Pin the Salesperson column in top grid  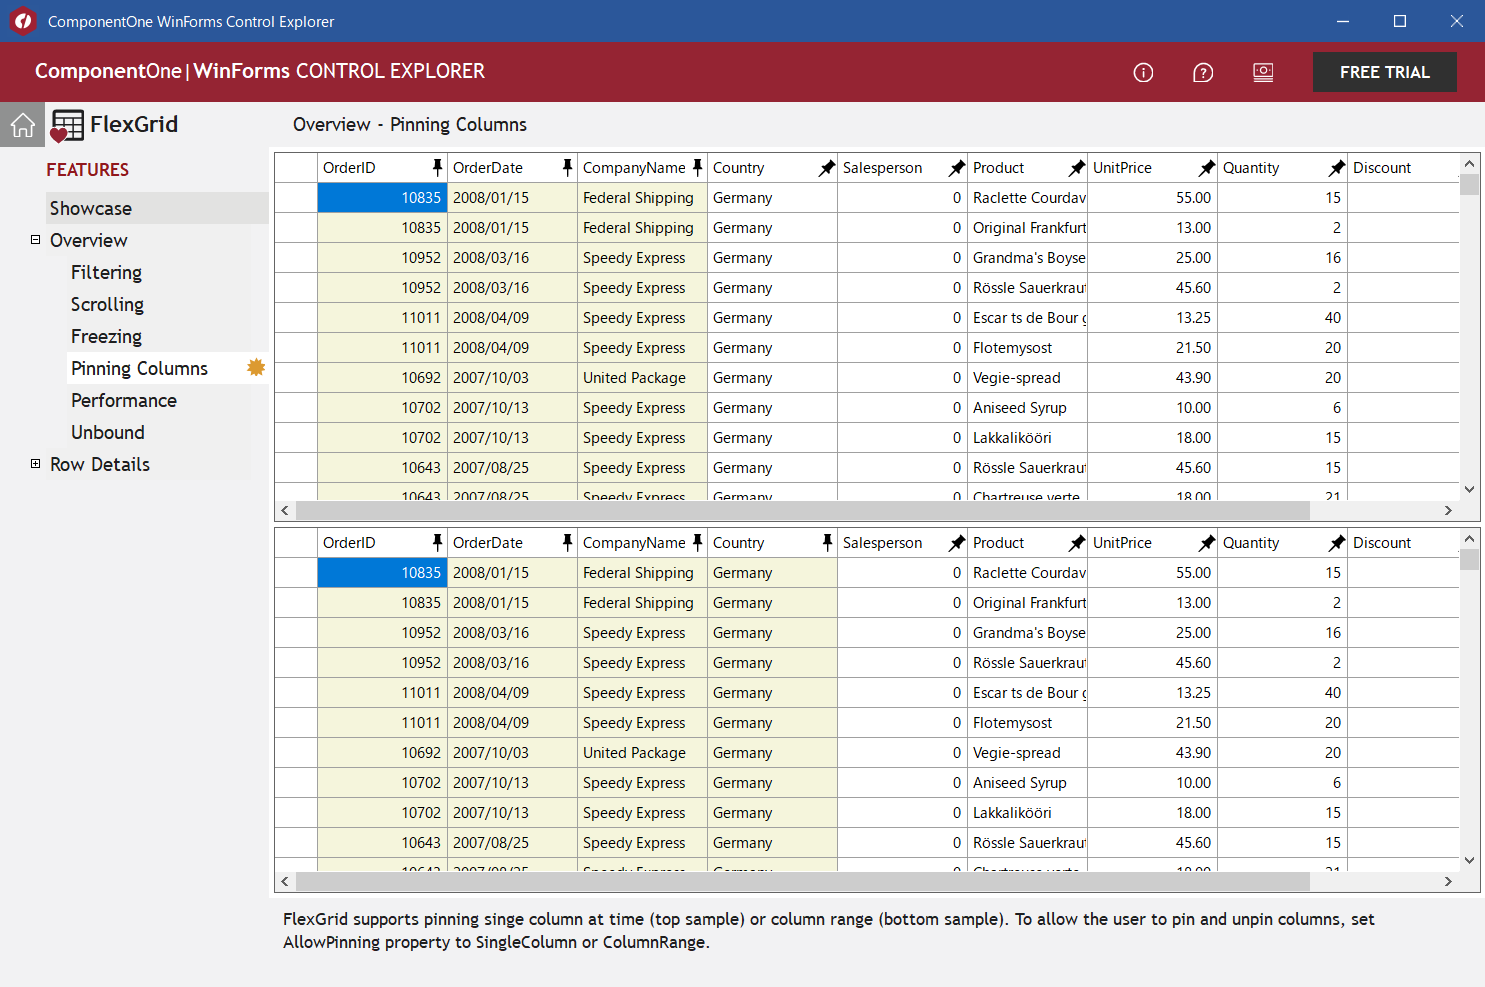(957, 167)
